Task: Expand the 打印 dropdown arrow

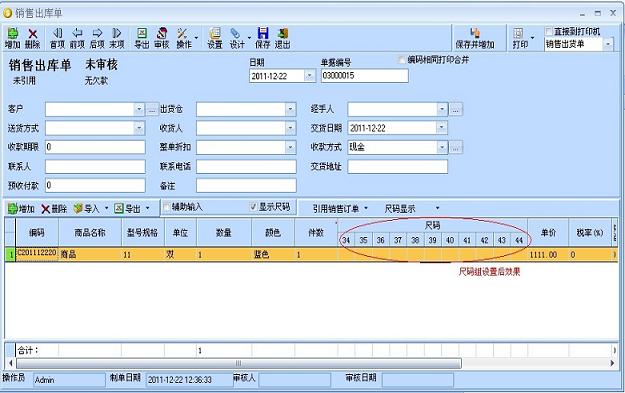Action: [533, 38]
